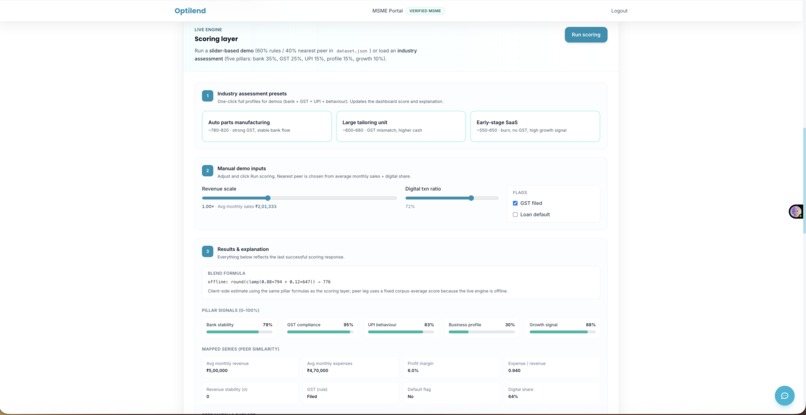Click the "Scoring layer" heading
The width and height of the screenshot is (806, 415).
(x=216, y=39)
